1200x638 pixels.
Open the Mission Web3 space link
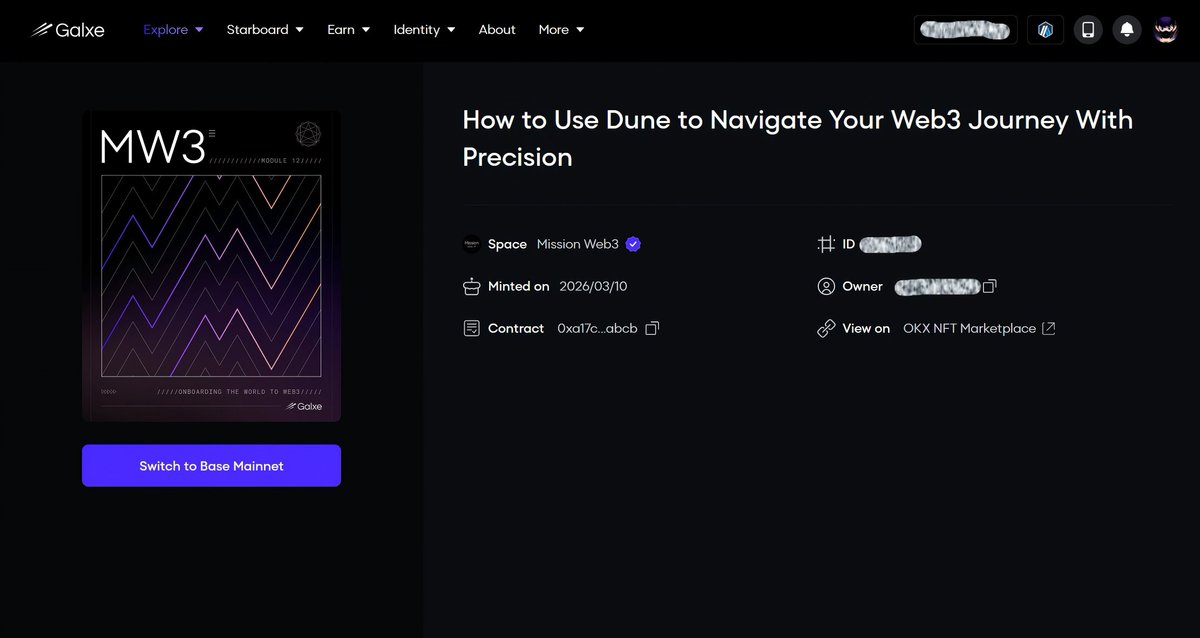(577, 244)
